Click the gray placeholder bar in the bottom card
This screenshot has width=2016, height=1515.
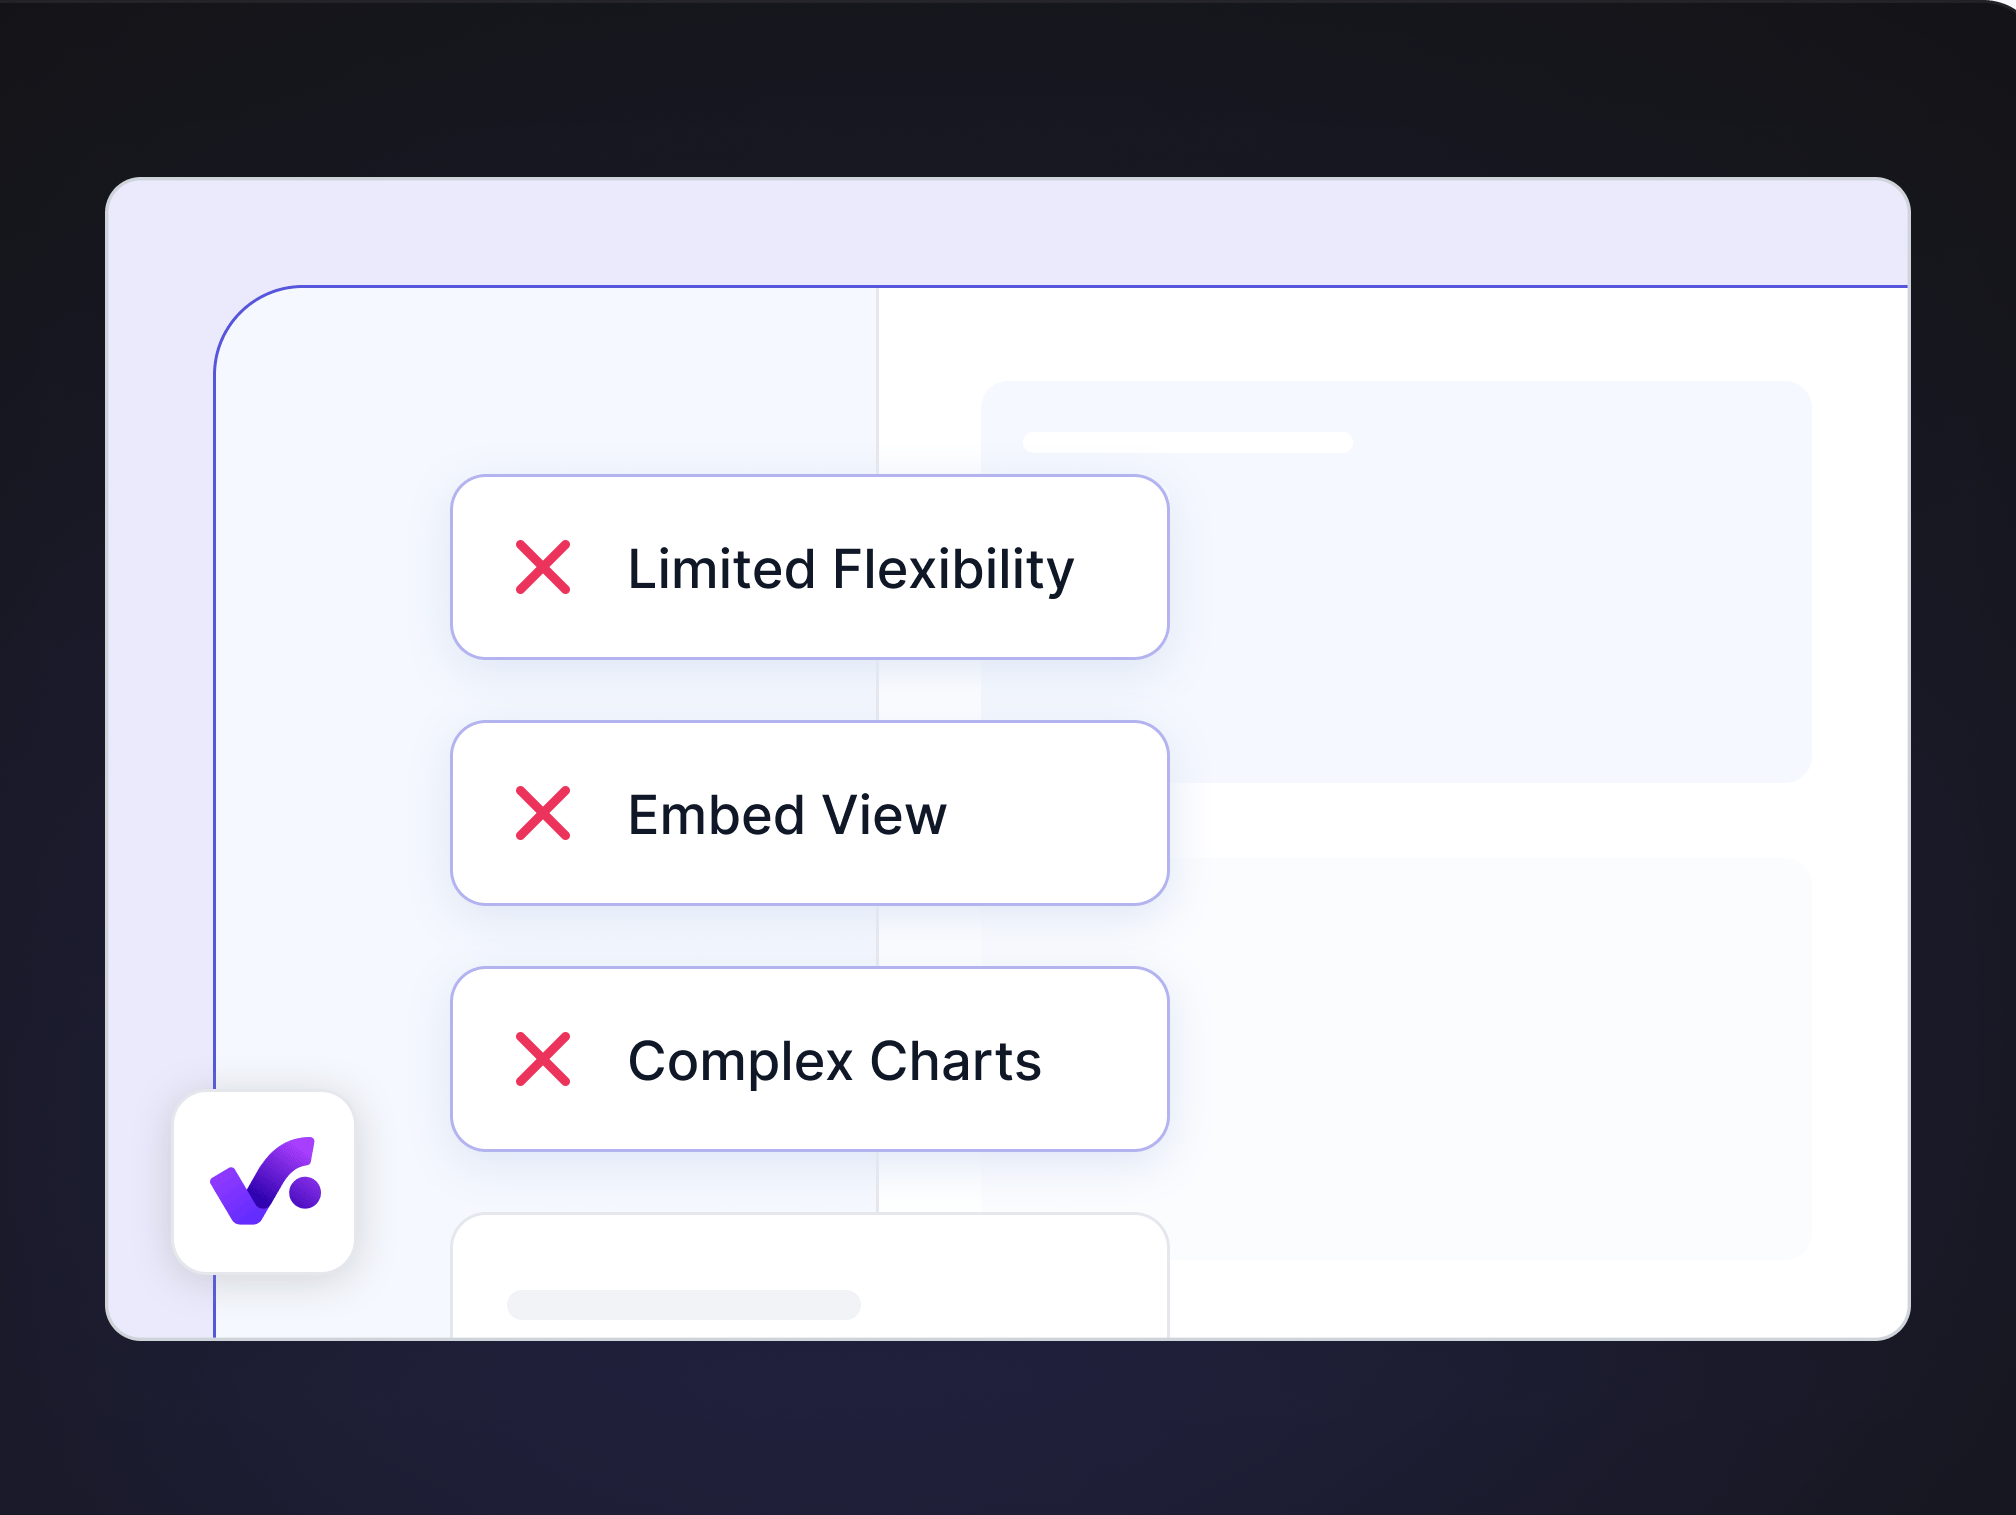point(683,1305)
